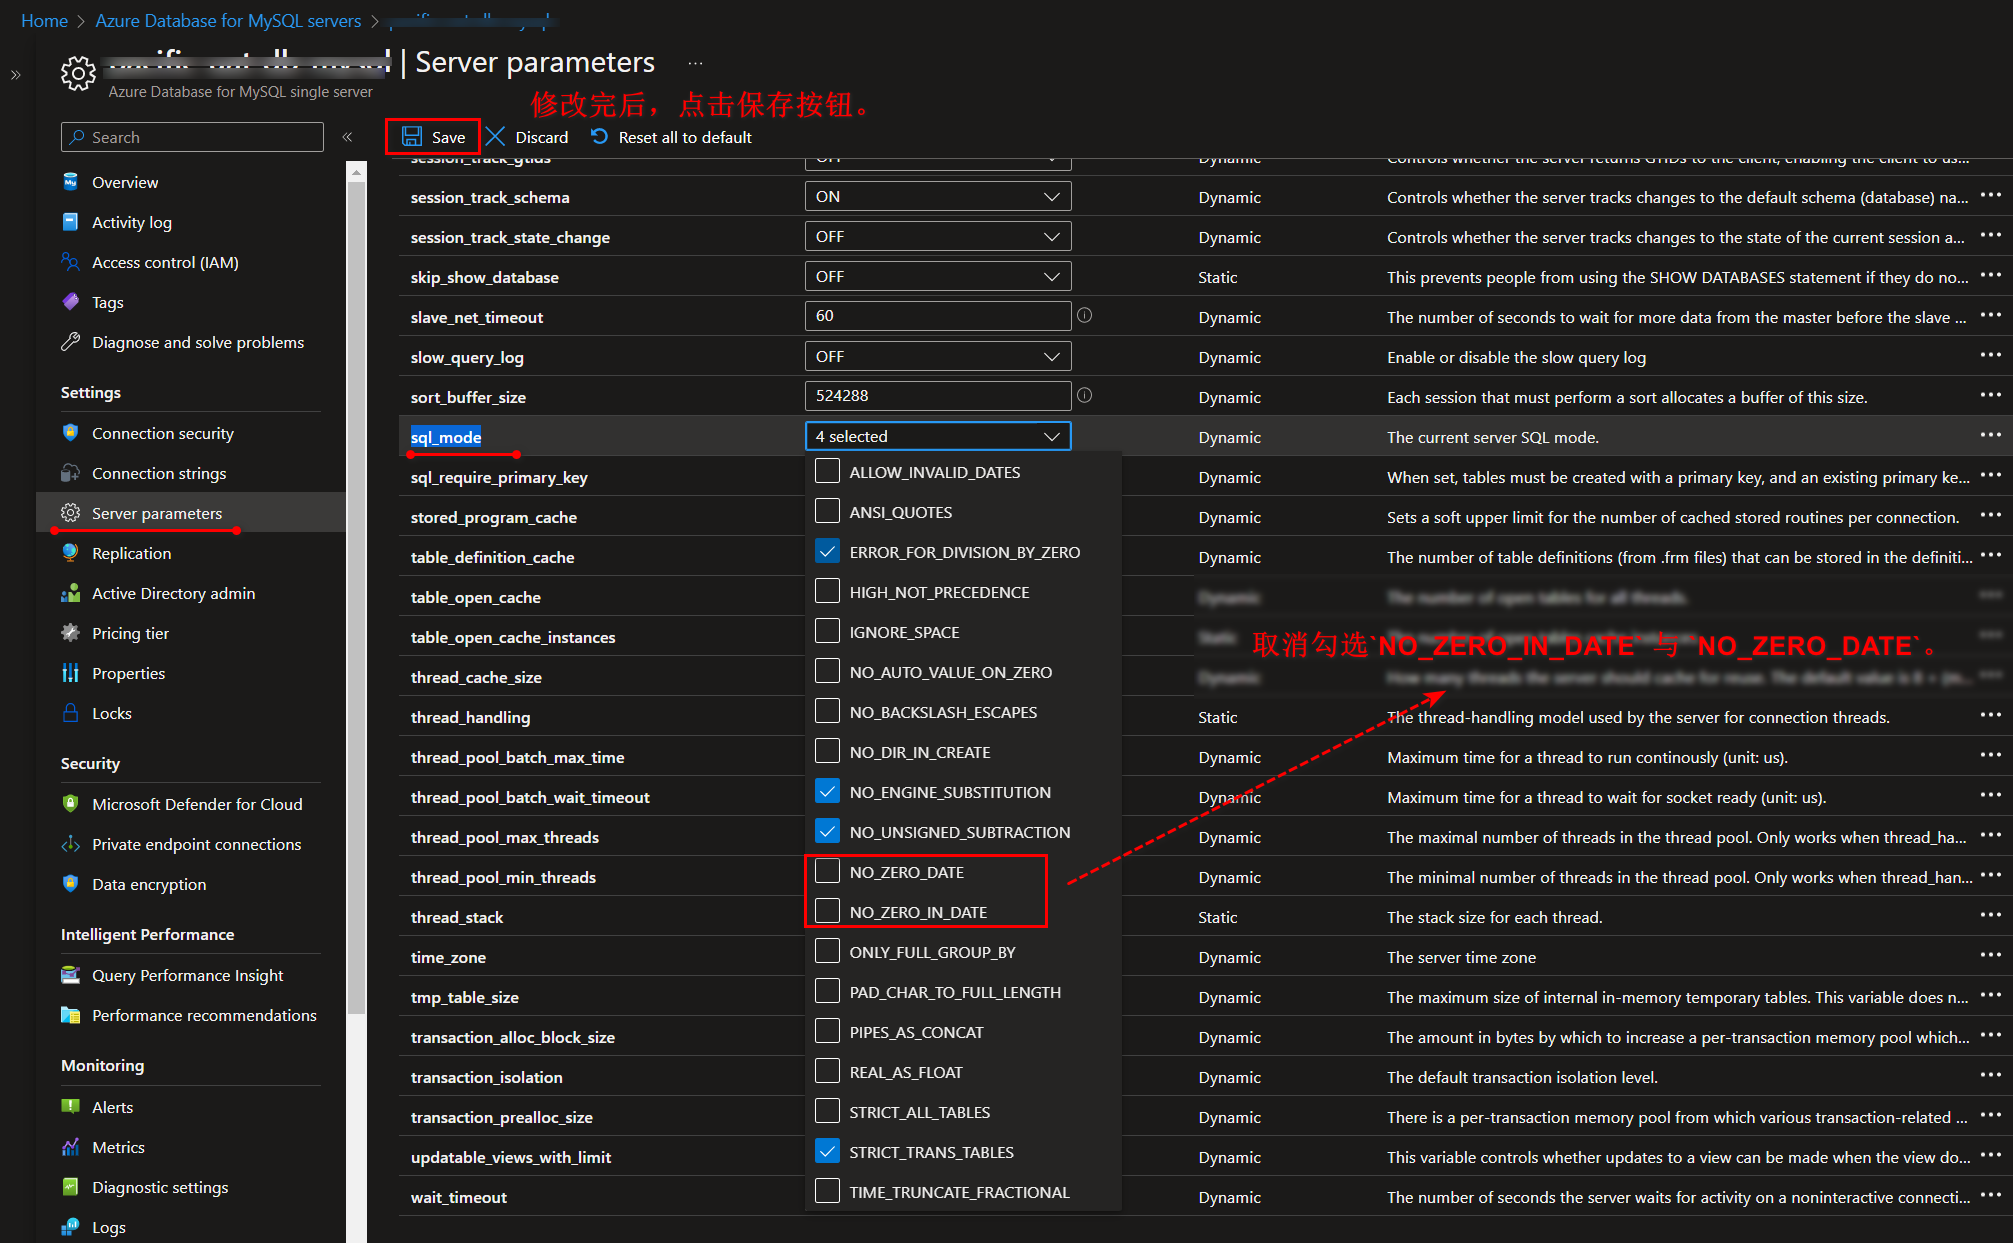Collapse the sidebar with double-chevron icon
The height and width of the screenshot is (1243, 2013).
tap(348, 137)
